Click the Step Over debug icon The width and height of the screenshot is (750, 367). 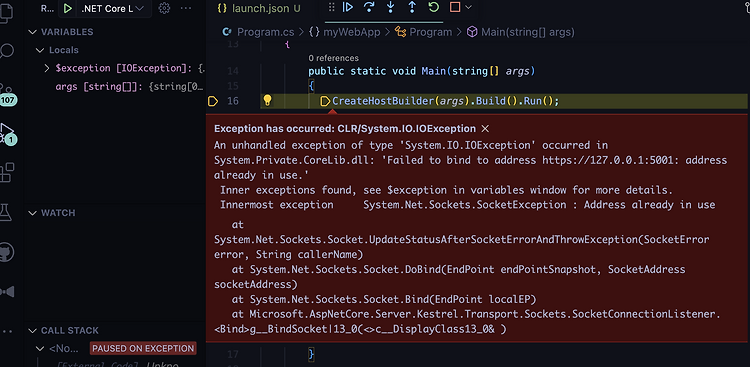click(x=369, y=7)
